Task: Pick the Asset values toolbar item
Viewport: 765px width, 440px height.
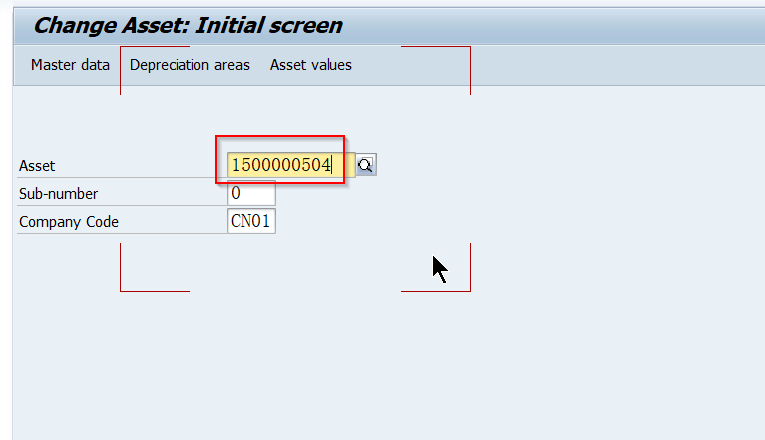Action: [x=311, y=65]
